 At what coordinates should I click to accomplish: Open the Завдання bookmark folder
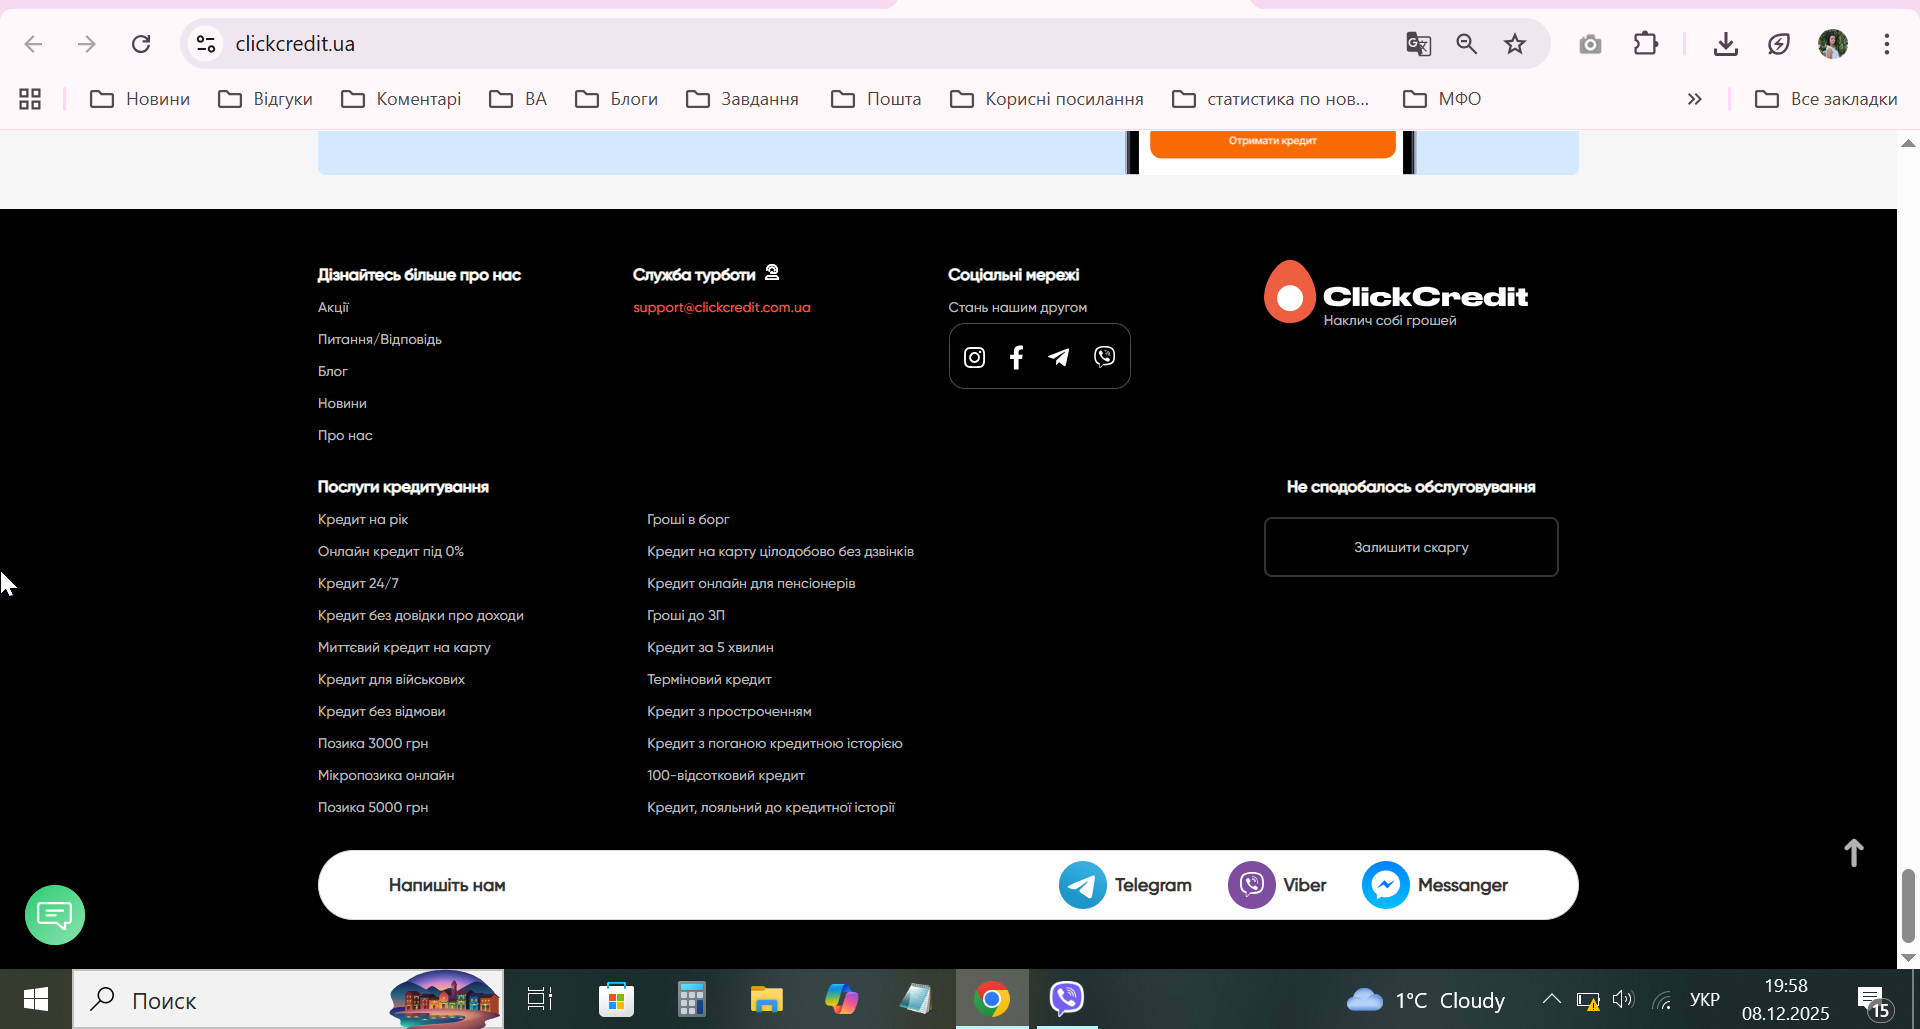tap(742, 99)
